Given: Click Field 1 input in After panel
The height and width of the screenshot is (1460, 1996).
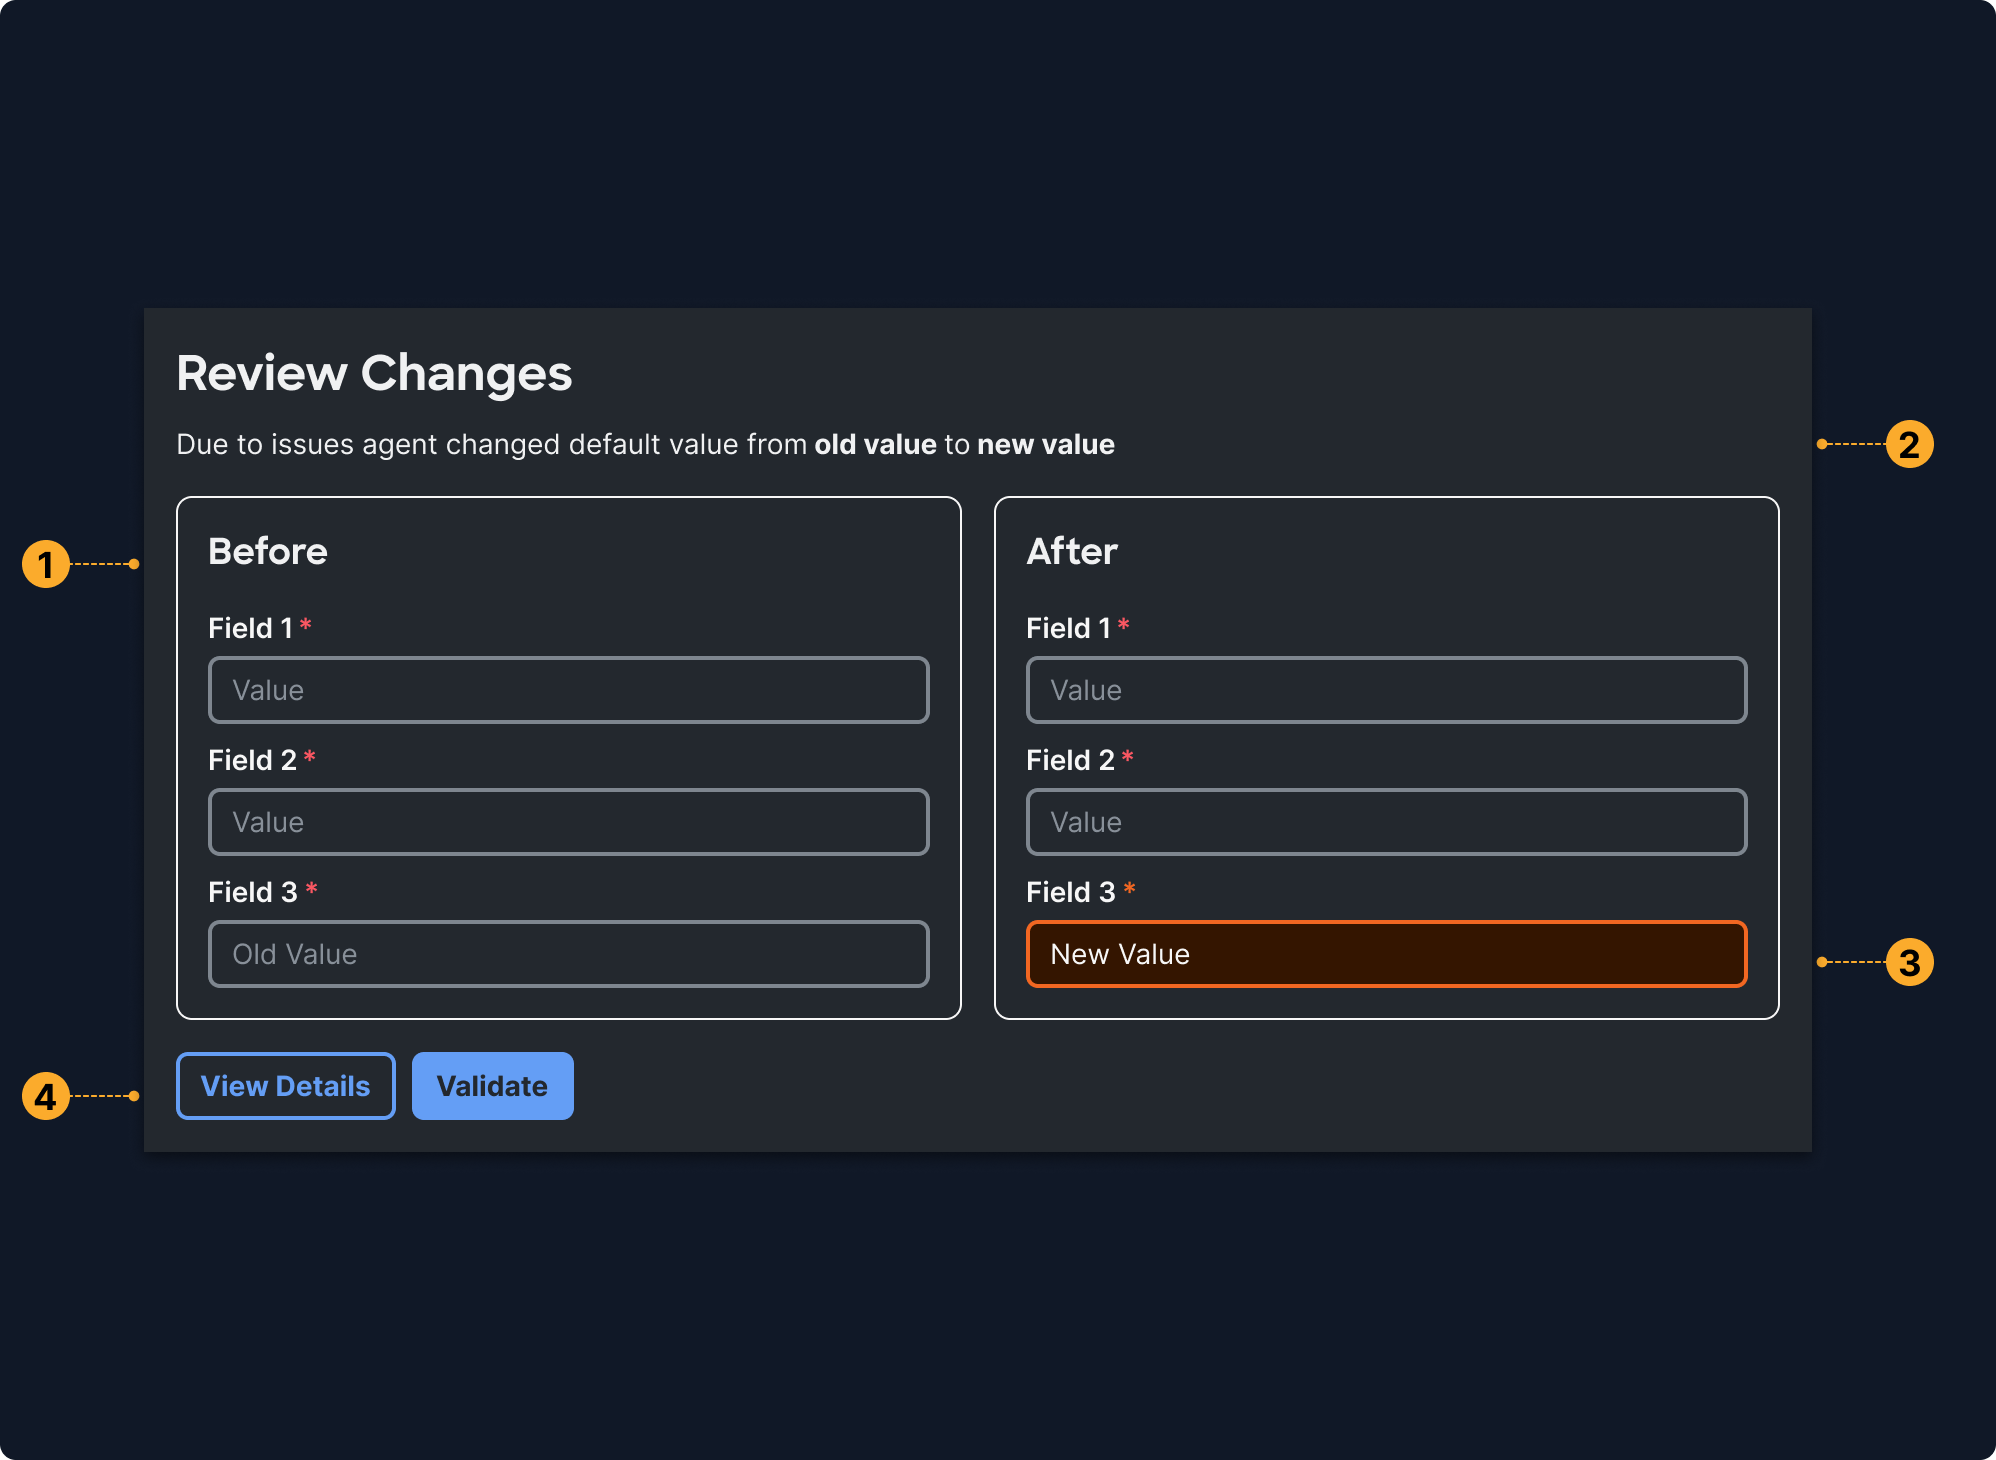Looking at the screenshot, I should 1386,690.
